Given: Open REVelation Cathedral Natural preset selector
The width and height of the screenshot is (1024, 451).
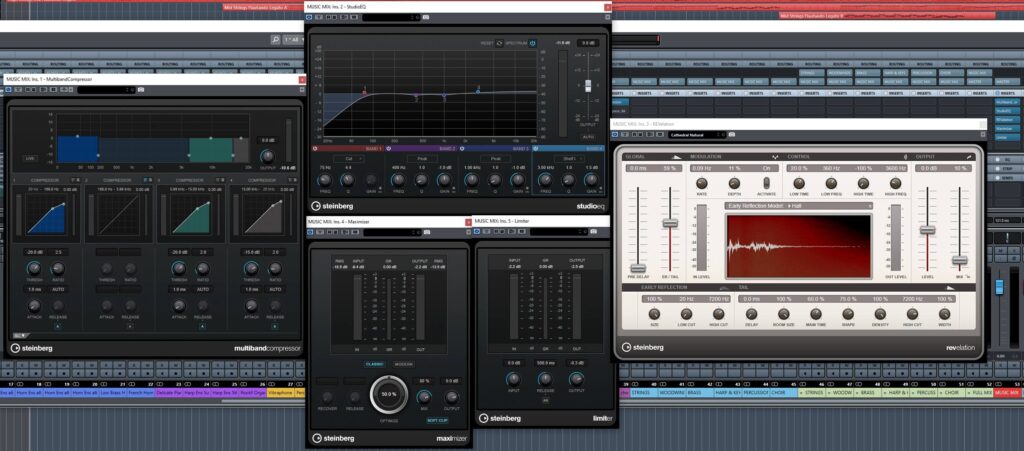Looking at the screenshot, I should pos(697,135).
